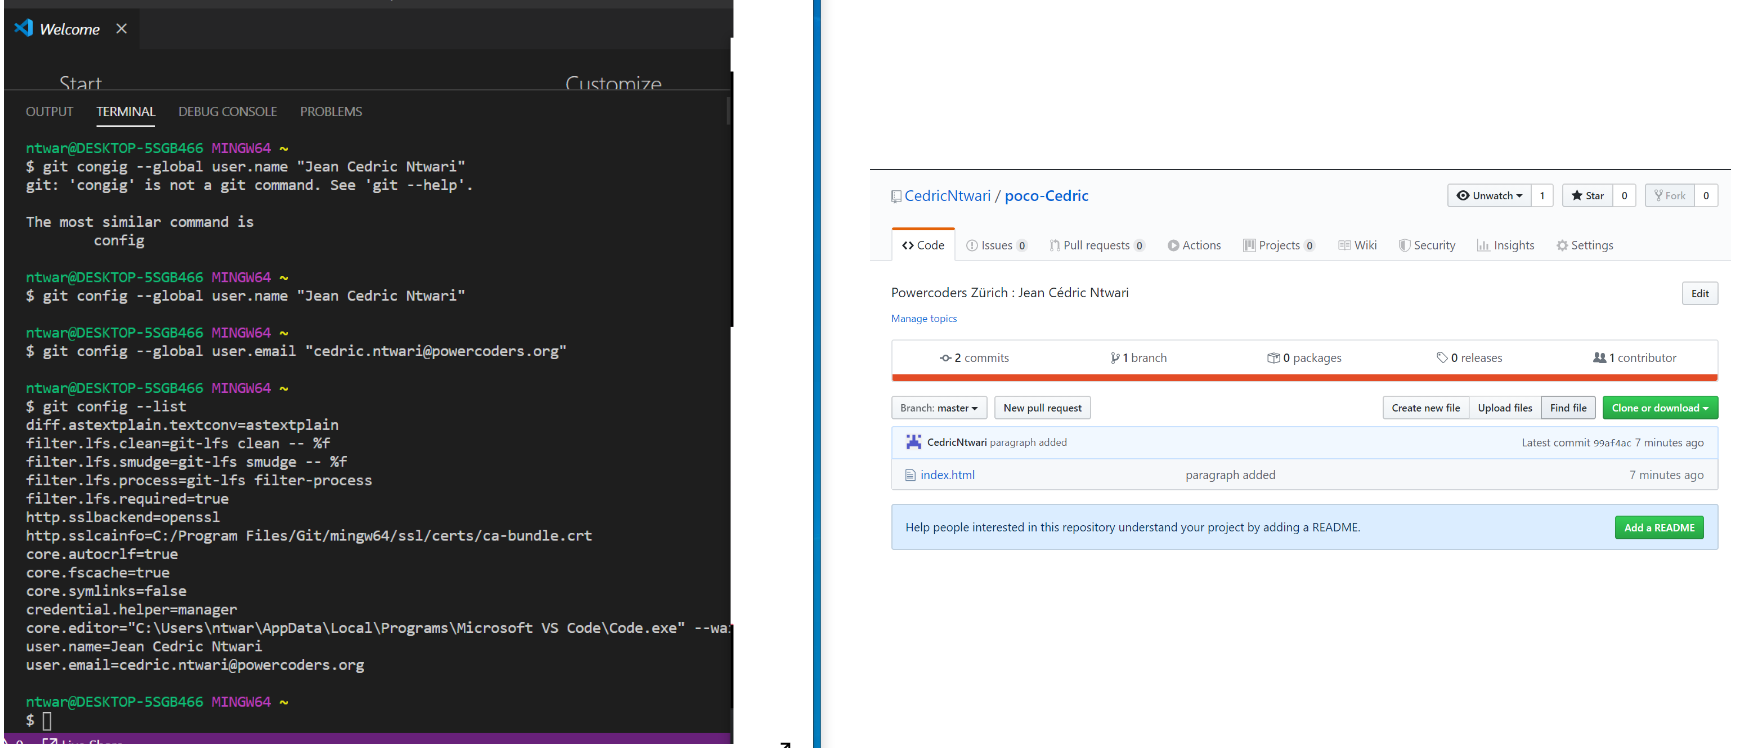
Task: Open index.html row commit message 'paragraph added'
Action: pos(1230,475)
